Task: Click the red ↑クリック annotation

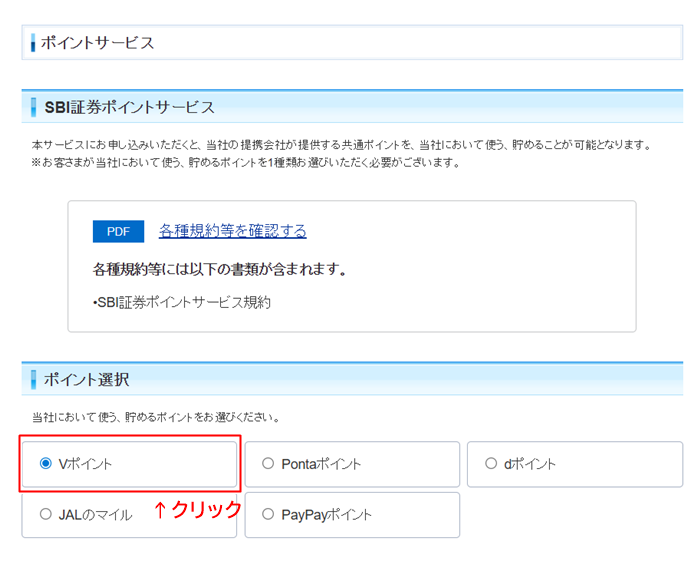Action: coord(197,509)
